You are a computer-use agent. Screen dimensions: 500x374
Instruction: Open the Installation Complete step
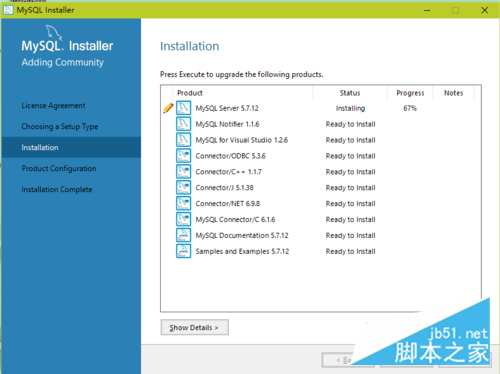[x=57, y=189]
